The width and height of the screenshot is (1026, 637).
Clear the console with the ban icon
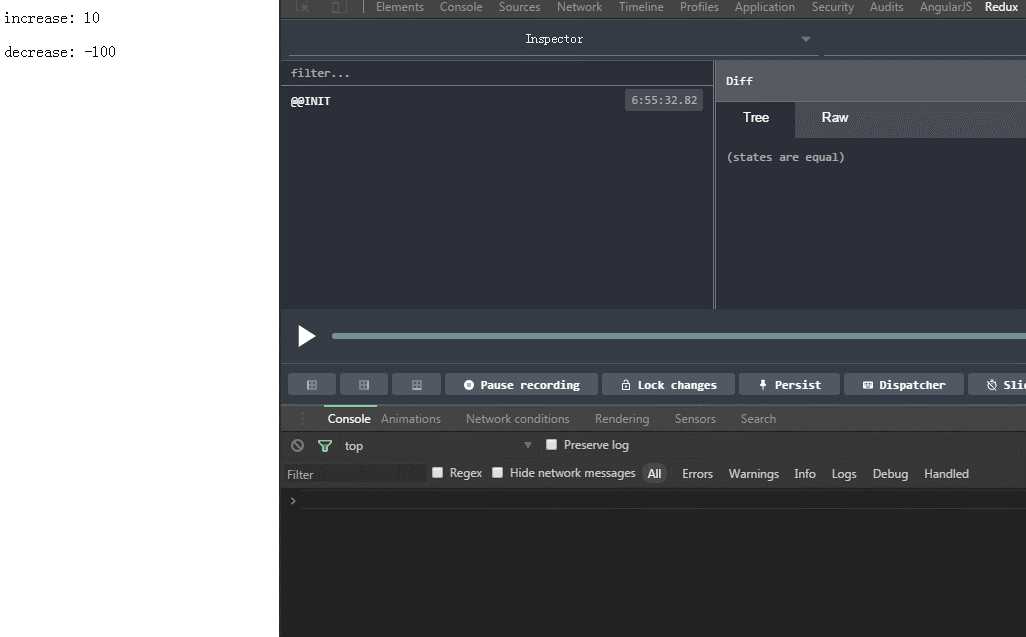298,445
